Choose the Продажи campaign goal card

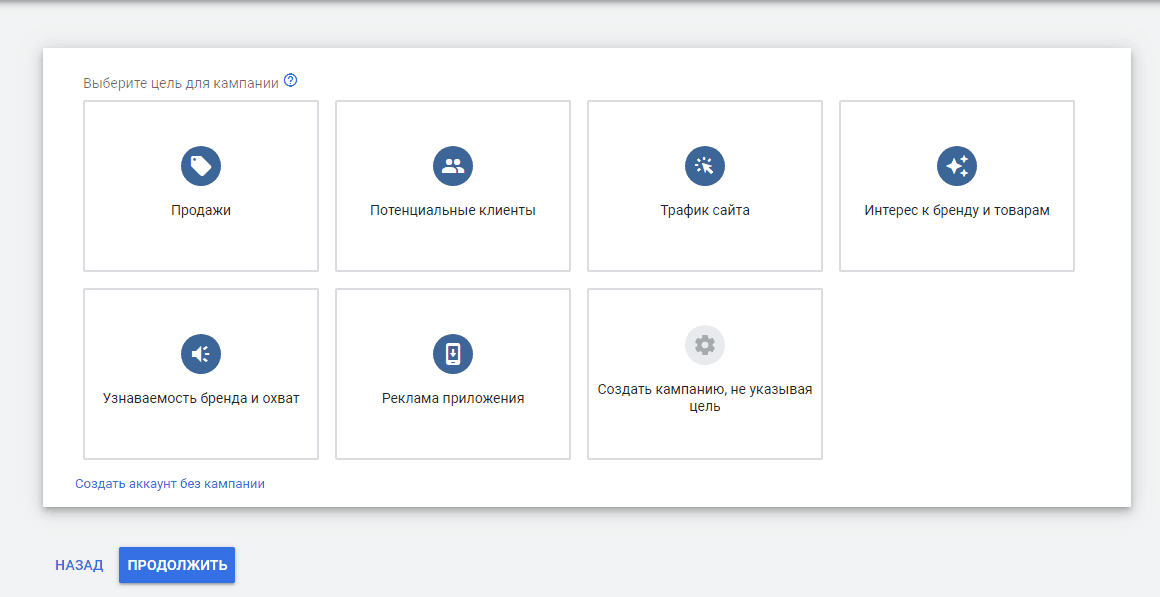pos(200,186)
